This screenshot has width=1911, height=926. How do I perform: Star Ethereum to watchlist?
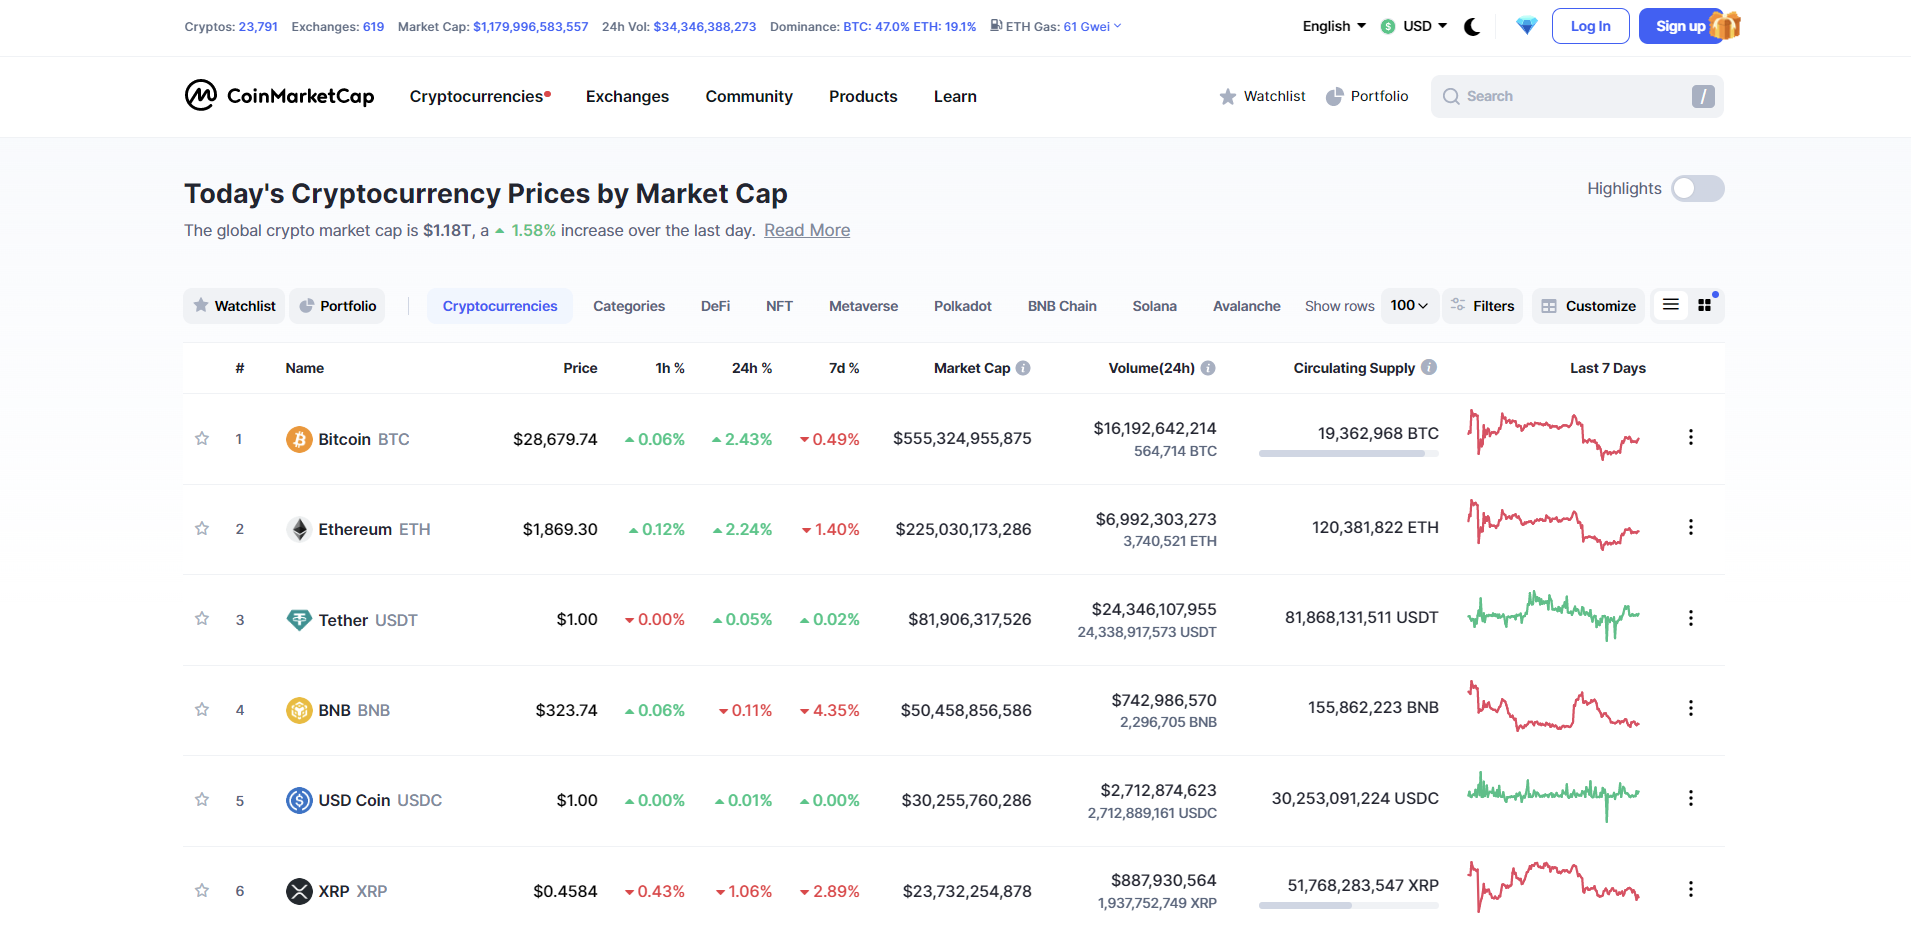click(x=202, y=528)
